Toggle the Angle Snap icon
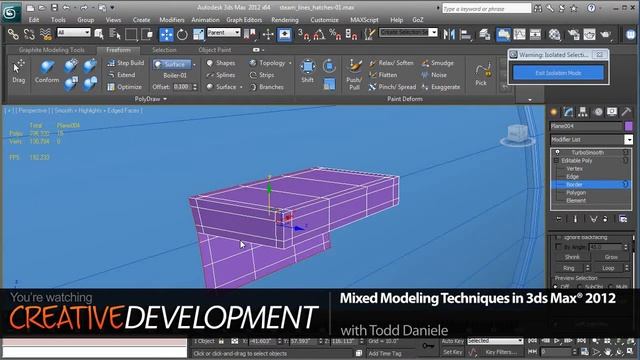Image resolution: width=640 pixels, height=360 pixels. [319, 35]
